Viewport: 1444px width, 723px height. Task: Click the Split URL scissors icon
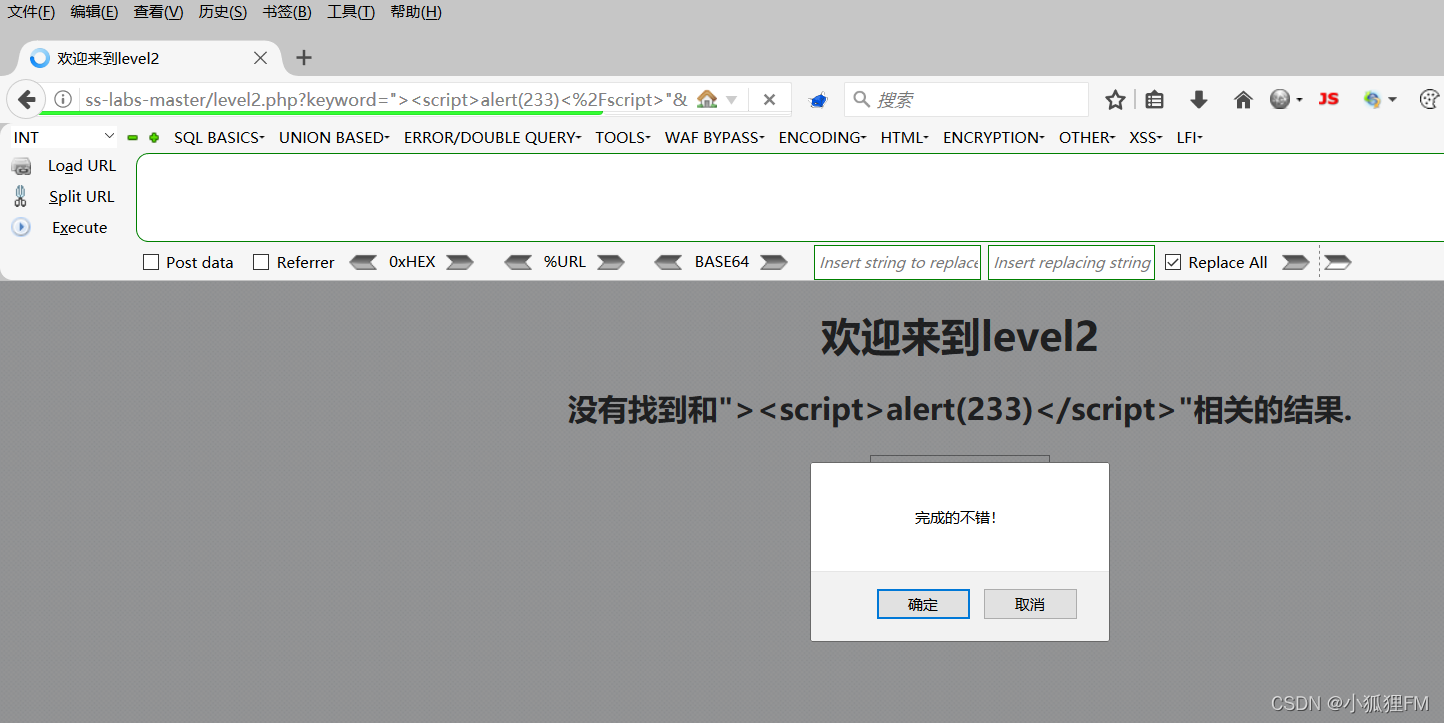pos(20,196)
